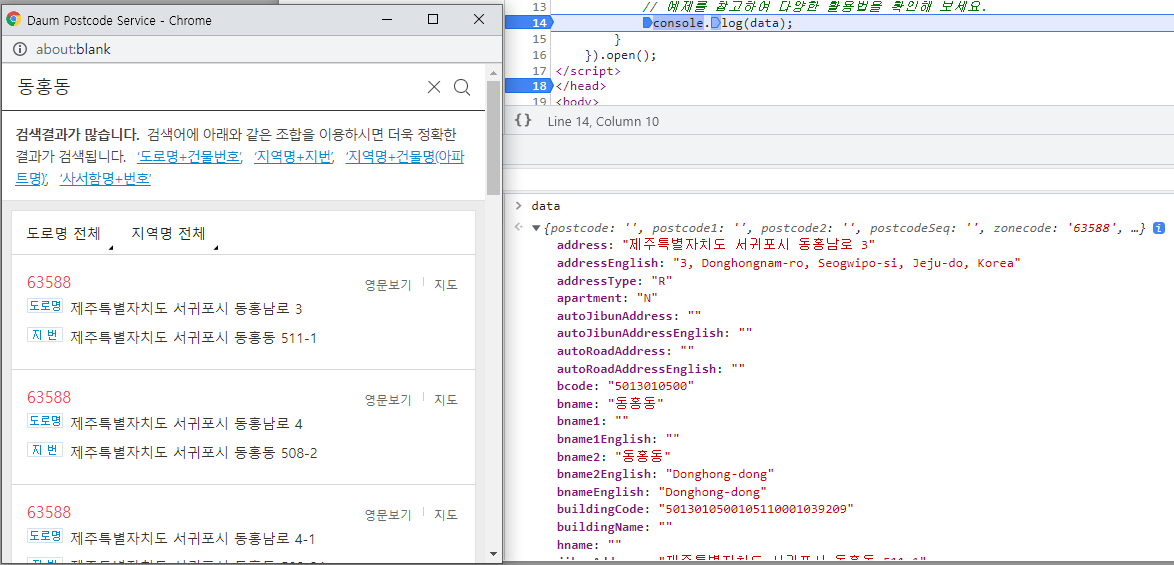The width and height of the screenshot is (1174, 565).
Task: Click the popup scrollbar up arrow
Action: tap(493, 73)
